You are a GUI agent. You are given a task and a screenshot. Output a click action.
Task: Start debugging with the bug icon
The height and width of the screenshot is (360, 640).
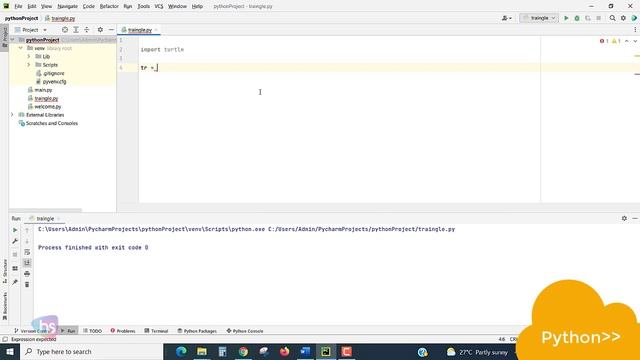577,18
